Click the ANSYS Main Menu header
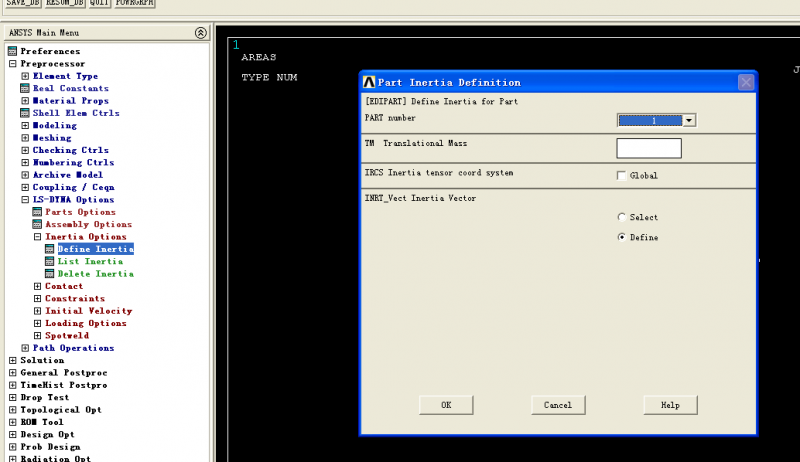Screen dimensions: 800x462 (106, 33)
